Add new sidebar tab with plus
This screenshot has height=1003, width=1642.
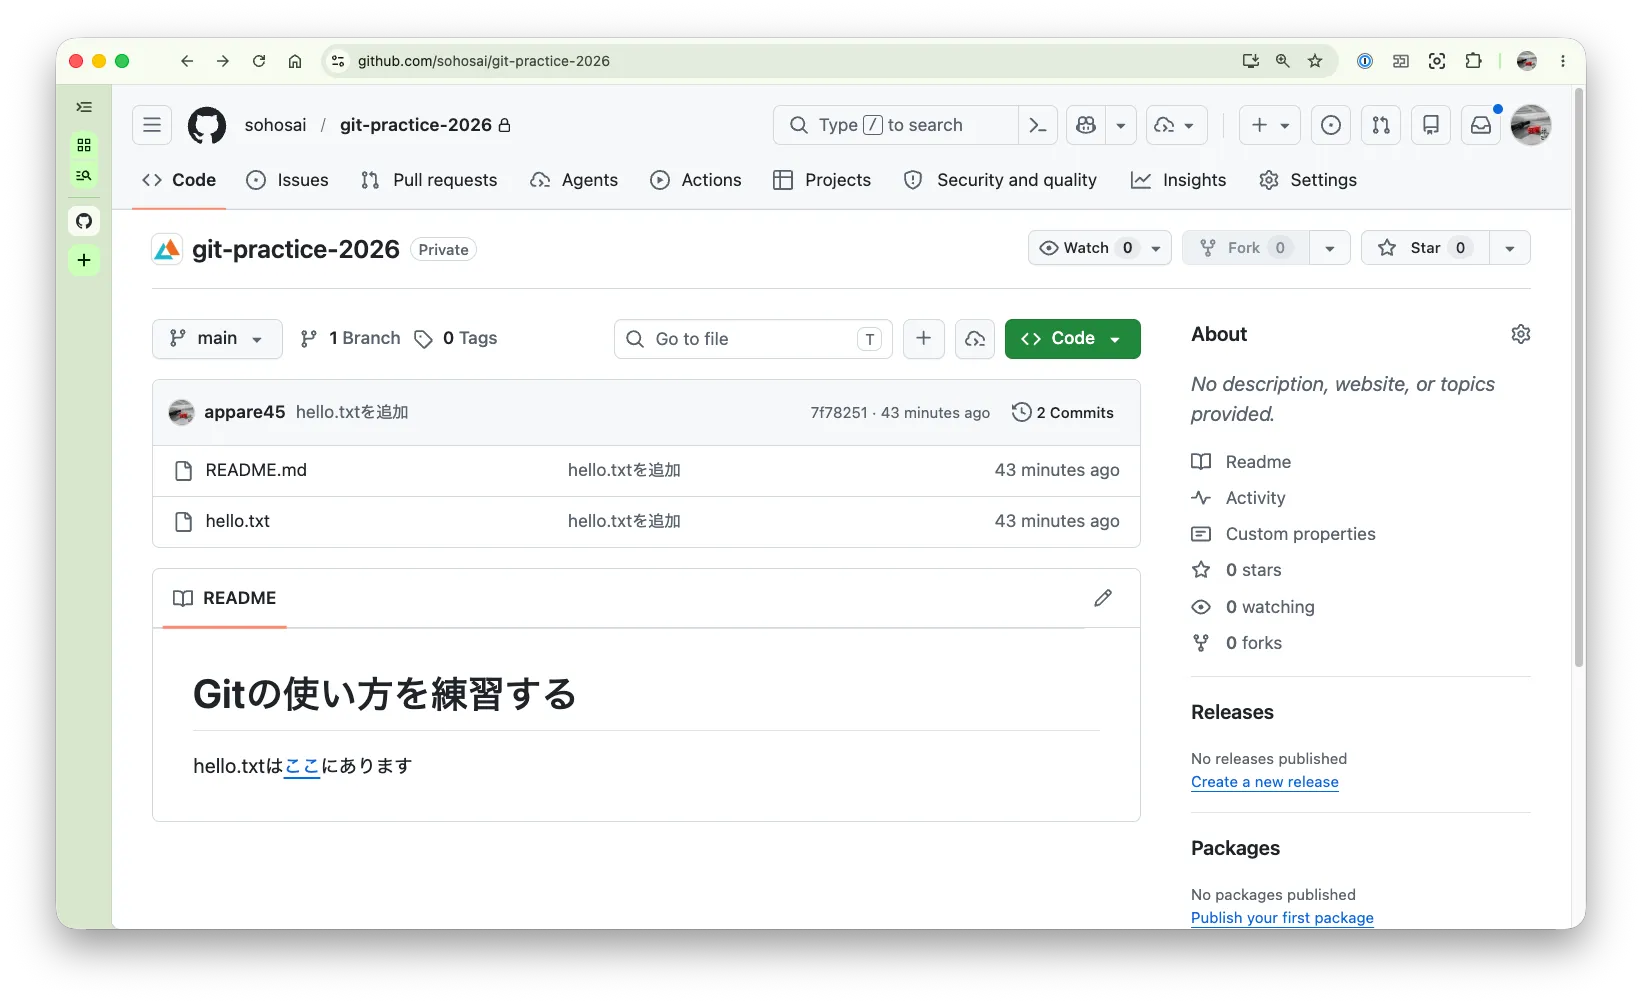click(84, 261)
